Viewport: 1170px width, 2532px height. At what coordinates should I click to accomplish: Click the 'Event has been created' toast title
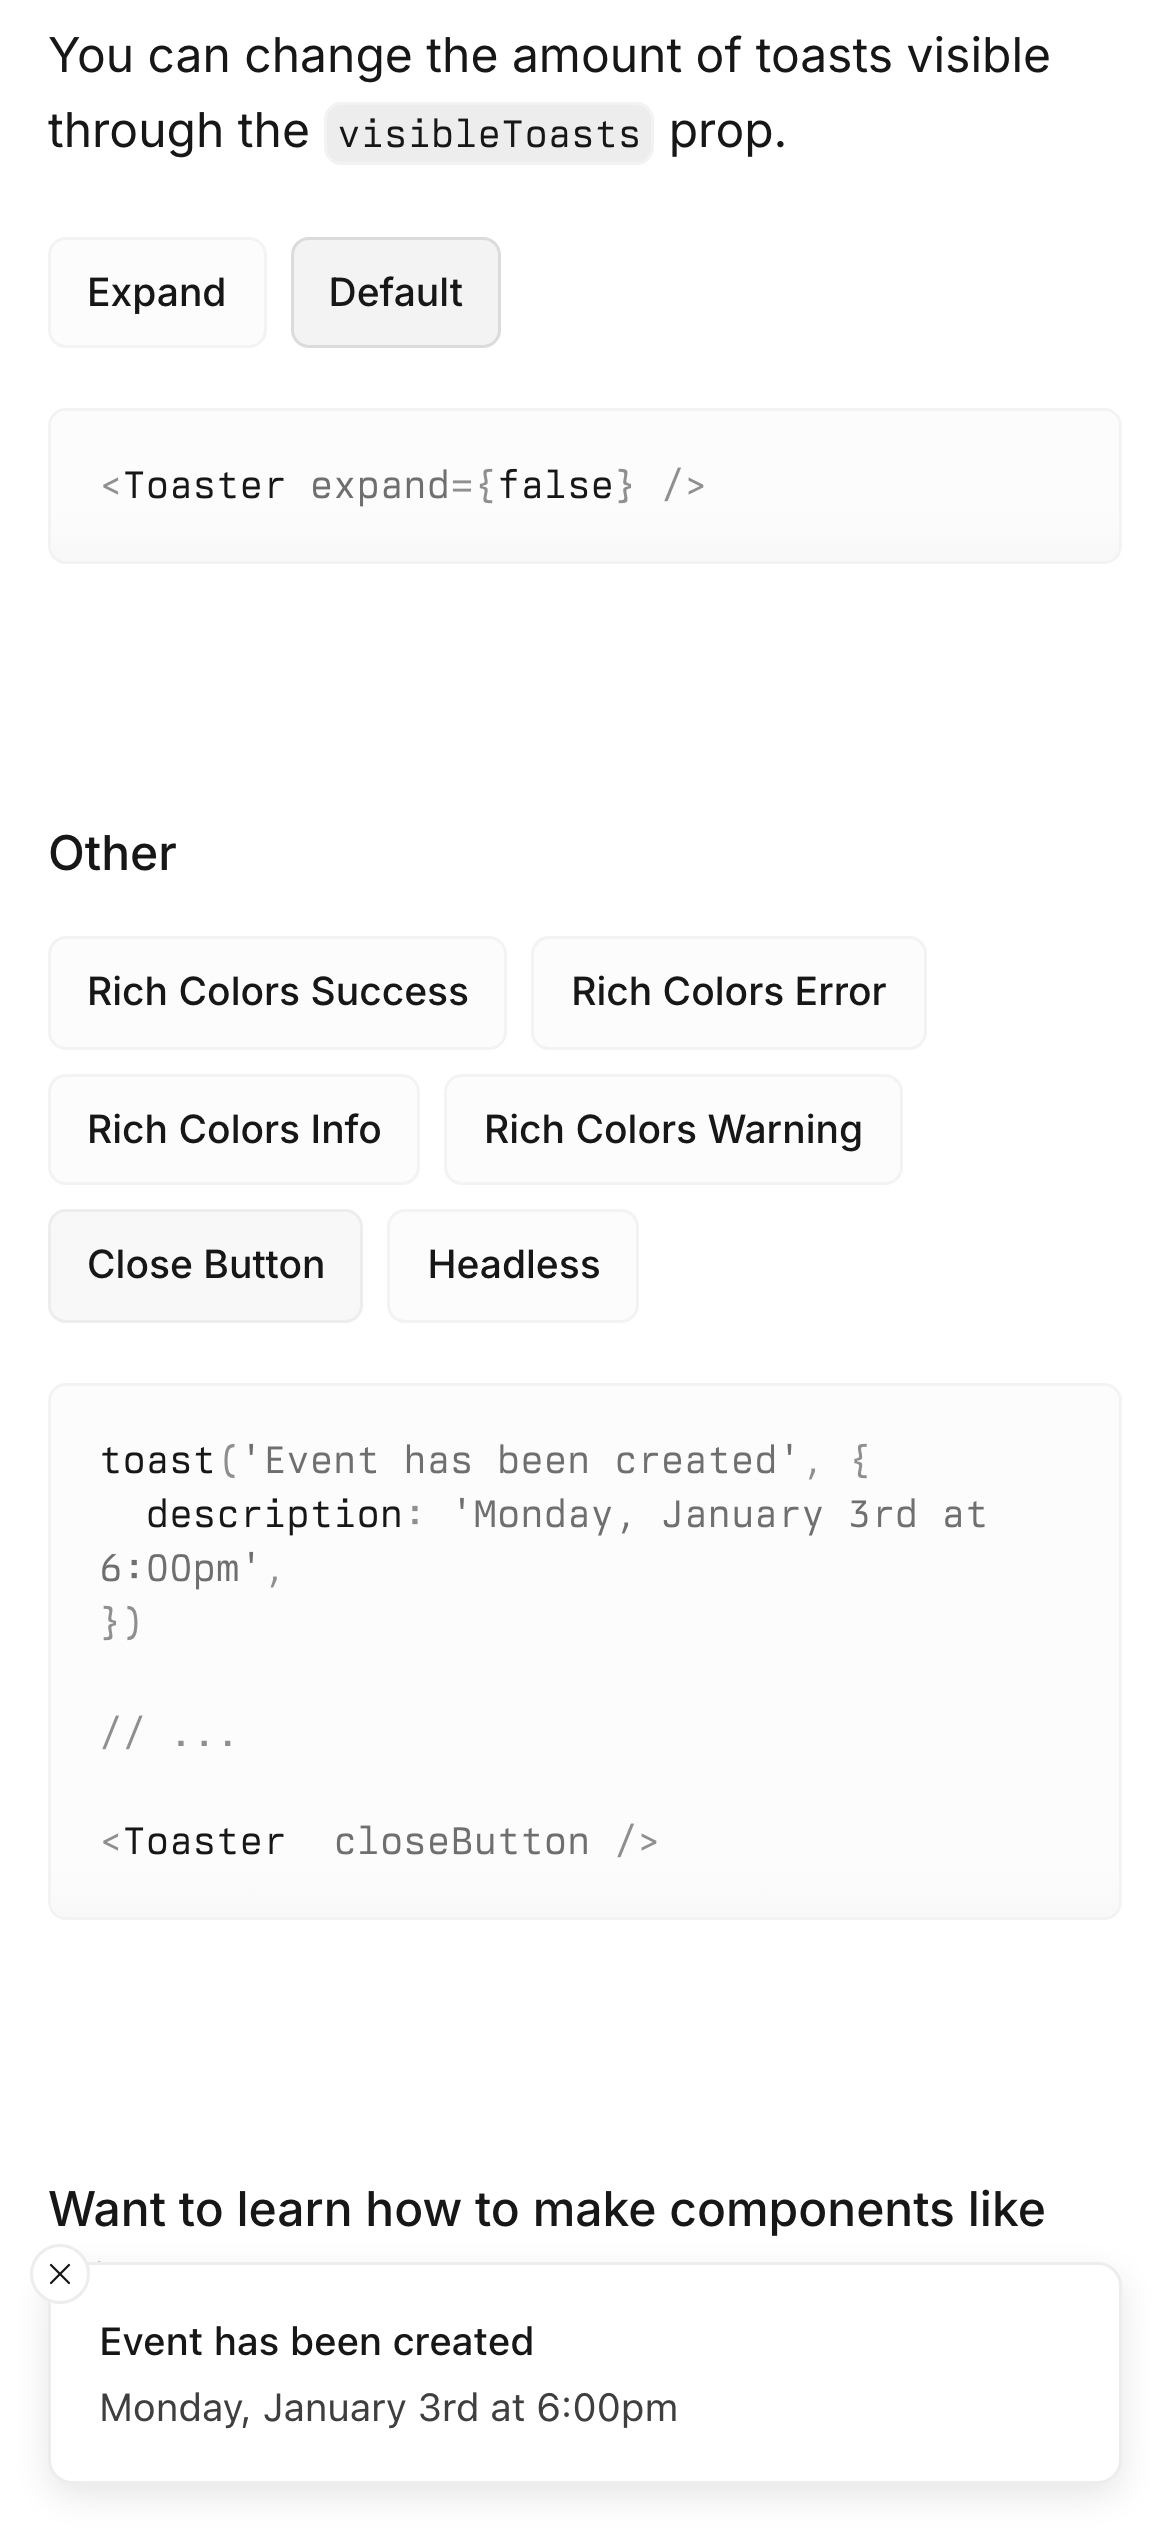(x=317, y=2342)
